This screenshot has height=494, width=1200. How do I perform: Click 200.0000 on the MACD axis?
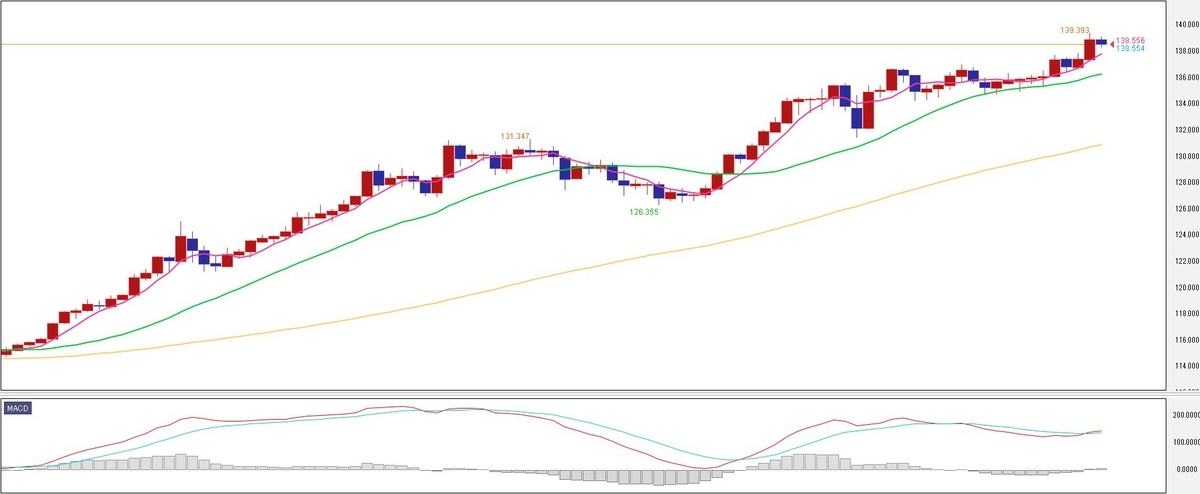click(1185, 413)
